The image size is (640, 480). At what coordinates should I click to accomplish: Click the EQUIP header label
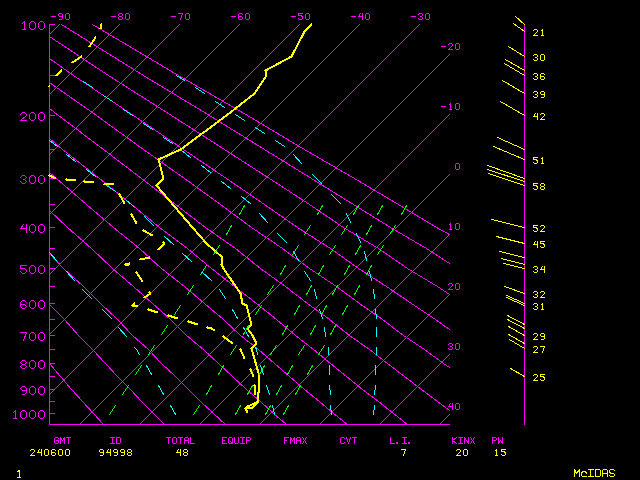click(x=237, y=440)
